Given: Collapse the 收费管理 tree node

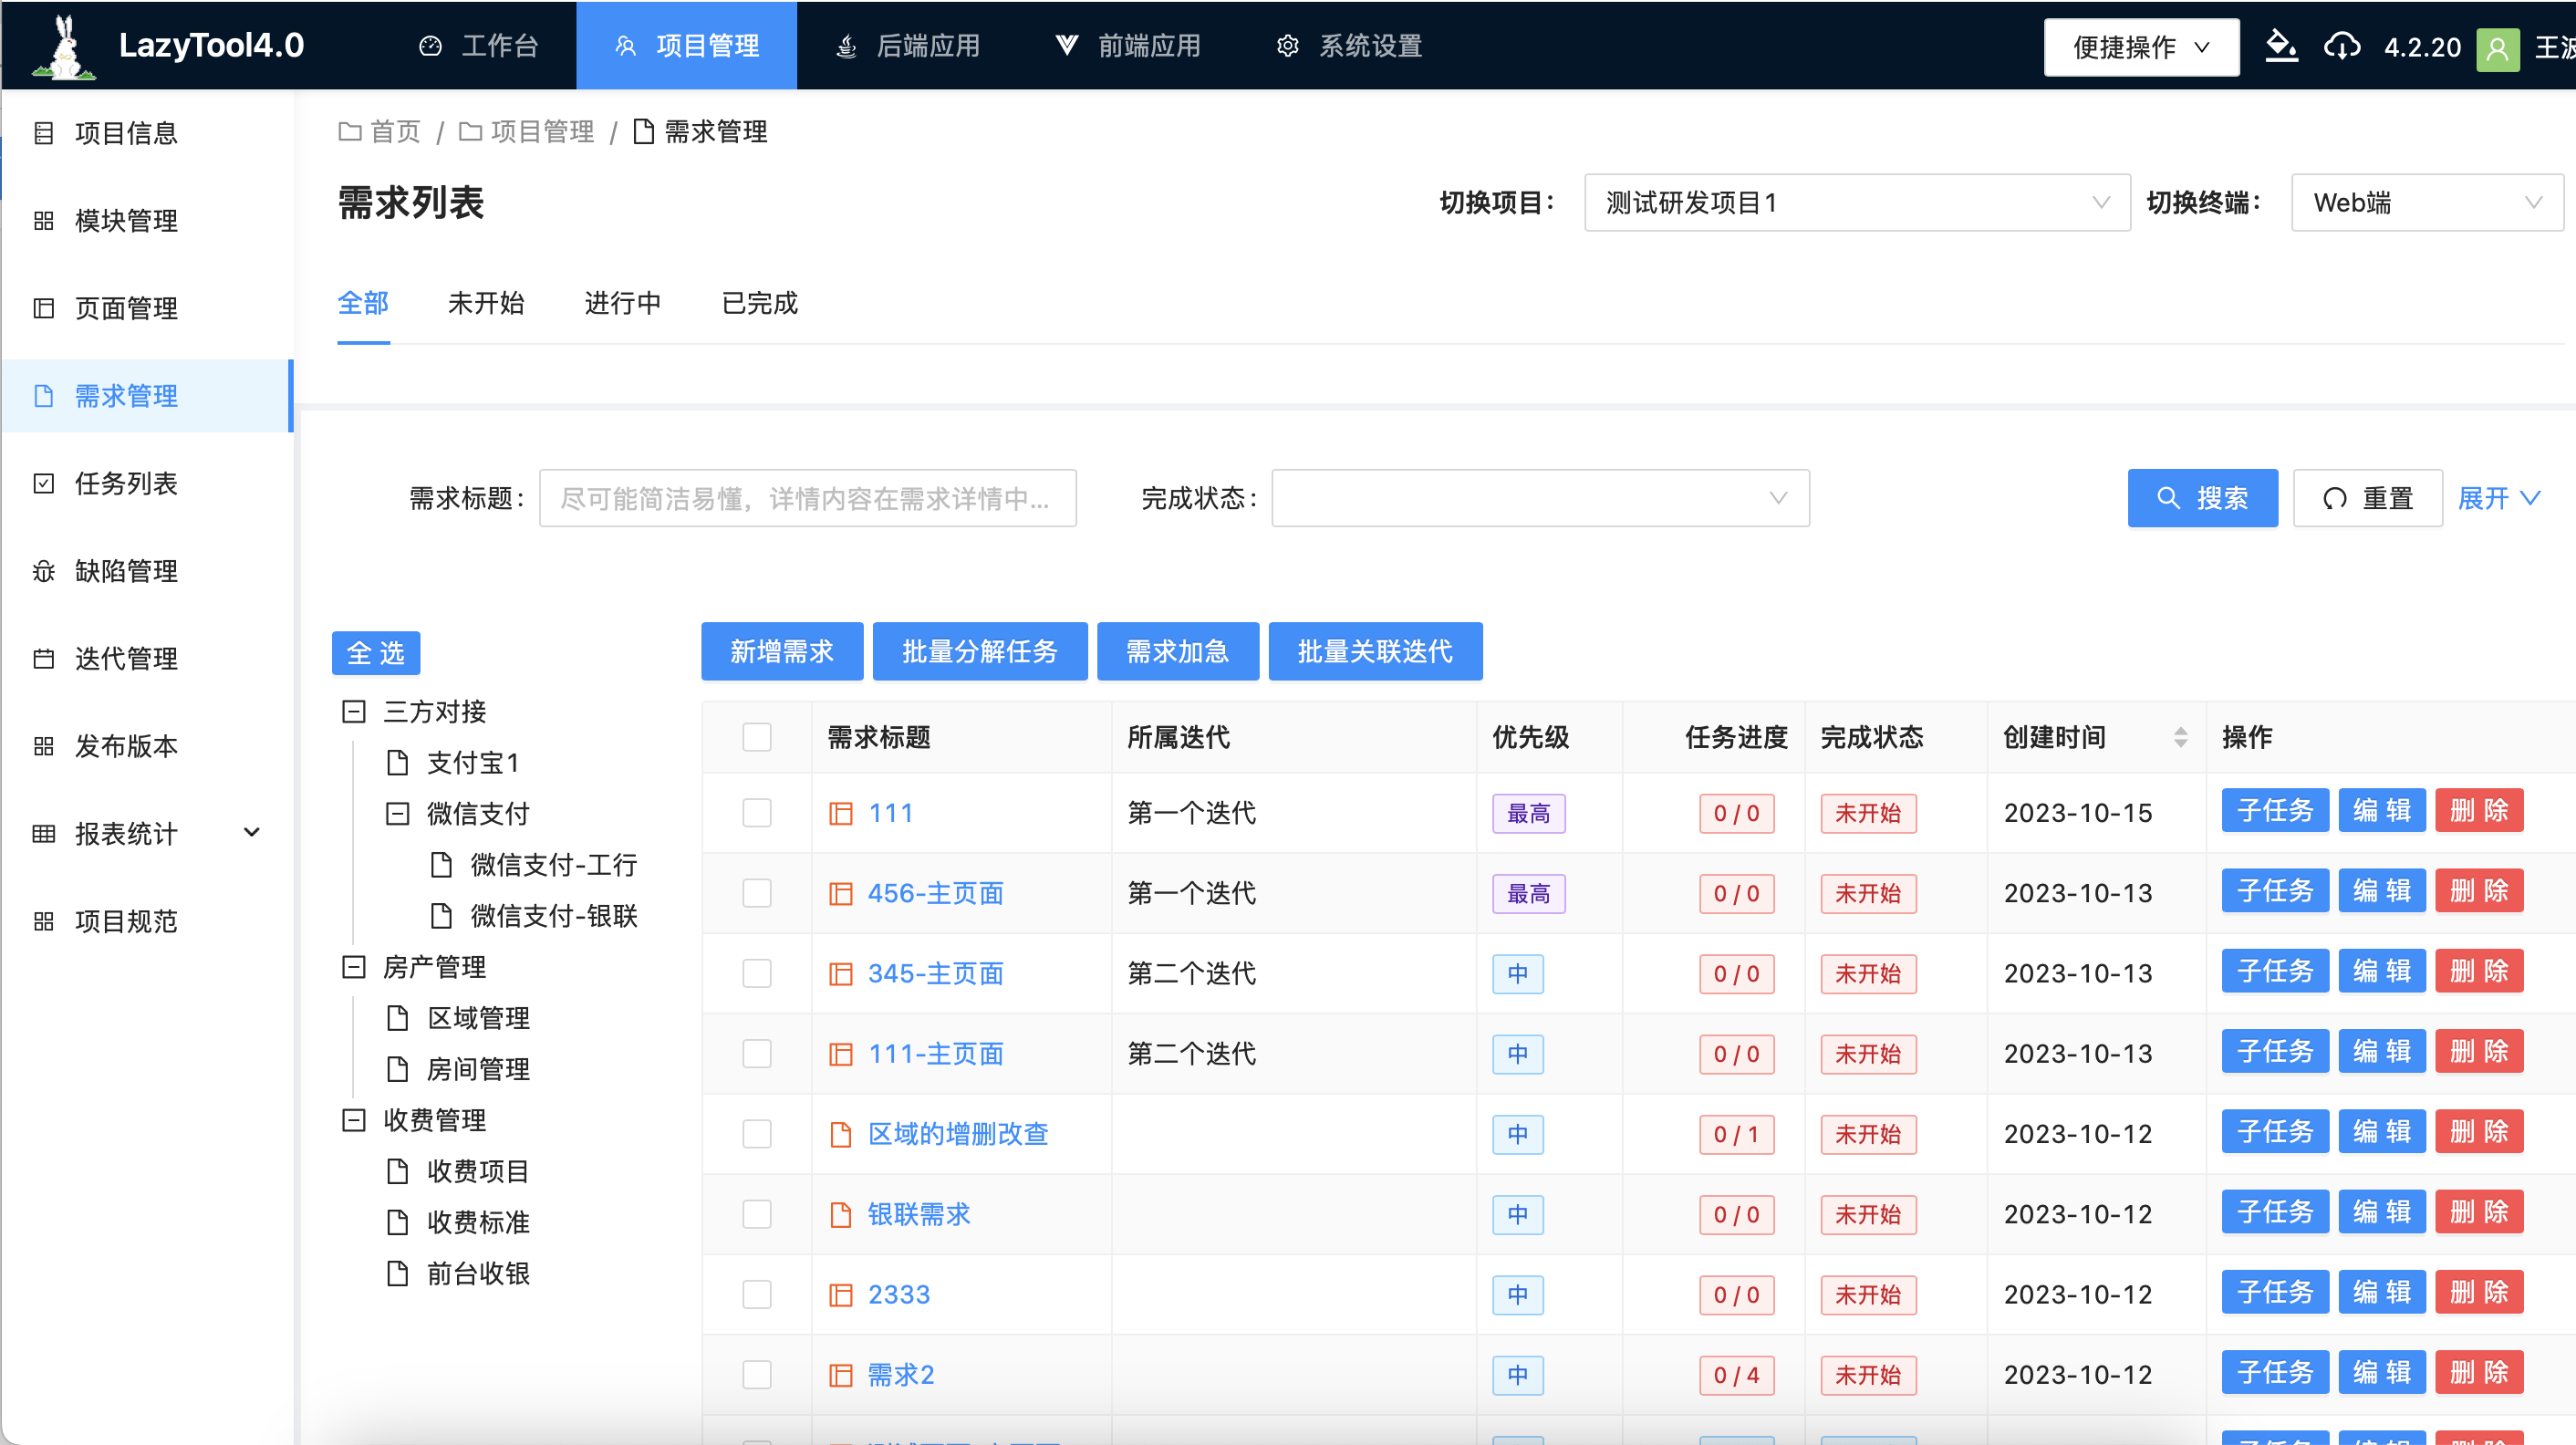Looking at the screenshot, I should point(353,1120).
